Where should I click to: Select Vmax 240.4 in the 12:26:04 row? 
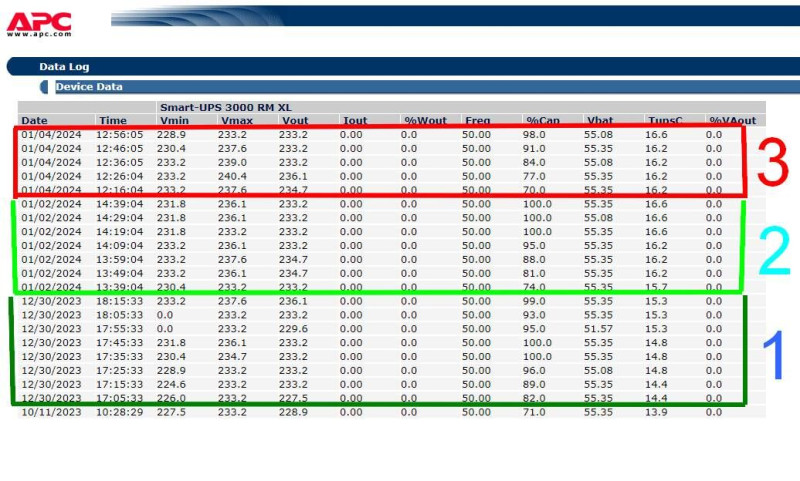click(x=232, y=176)
